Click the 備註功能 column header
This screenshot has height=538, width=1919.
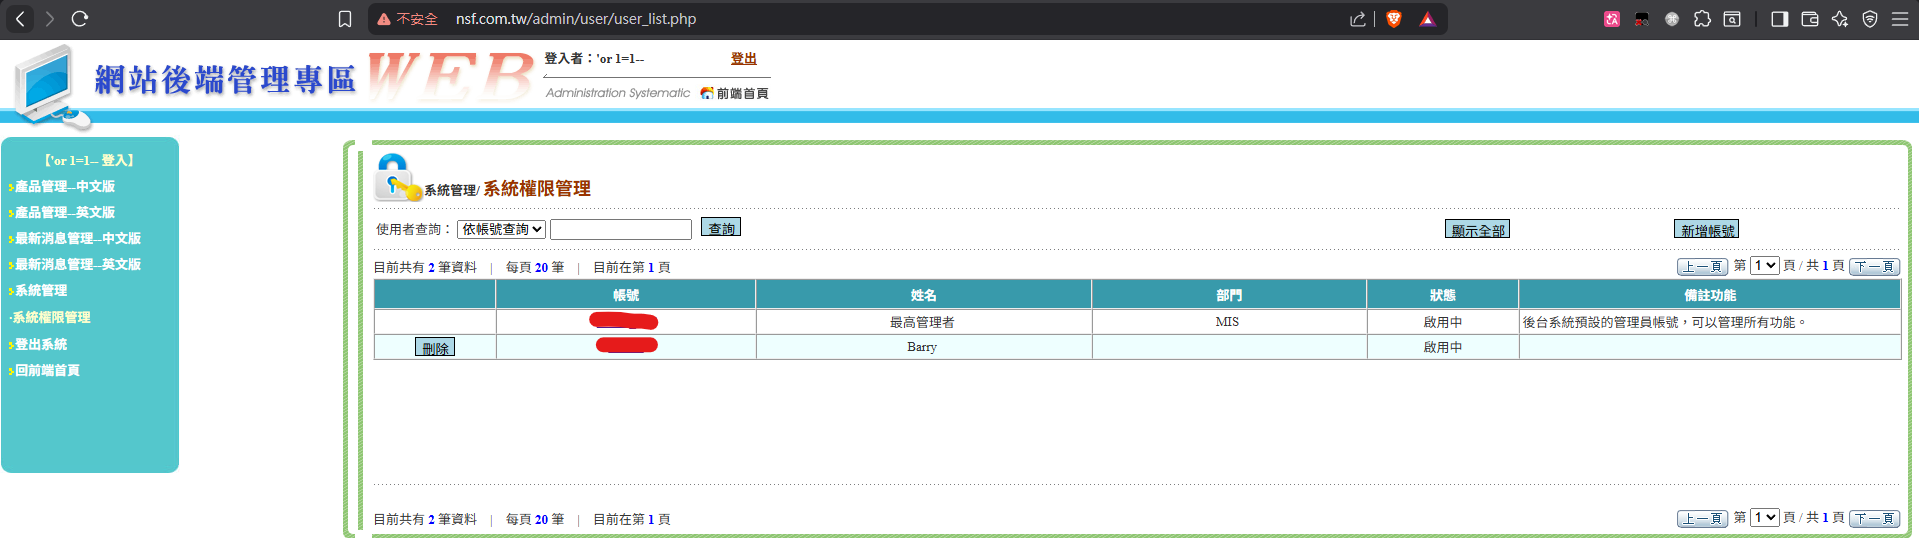(1710, 295)
